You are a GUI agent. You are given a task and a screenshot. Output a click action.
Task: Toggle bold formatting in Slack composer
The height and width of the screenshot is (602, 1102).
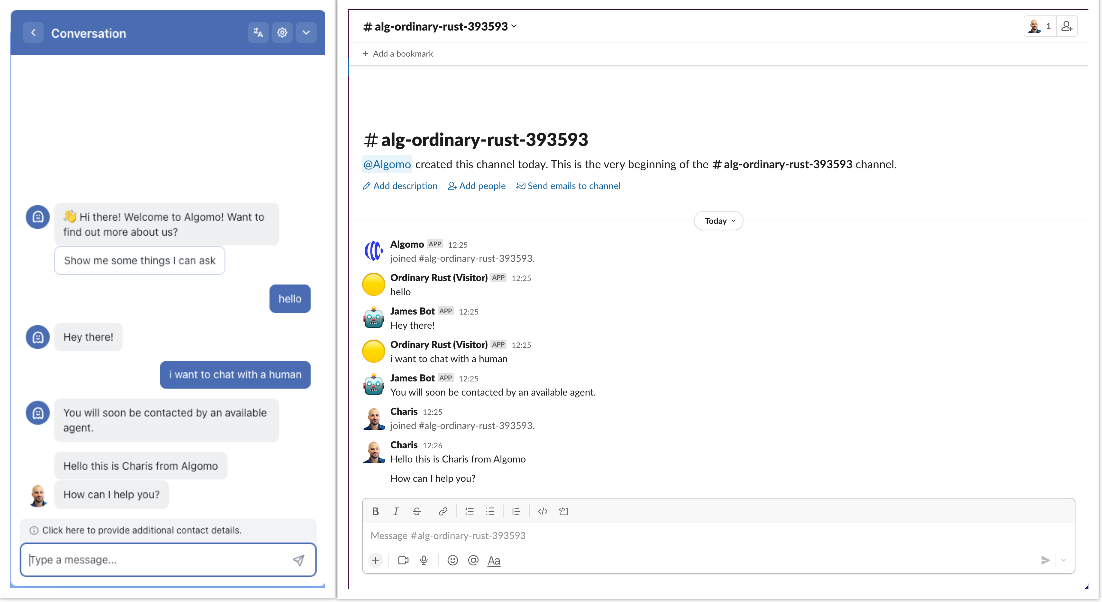(375, 511)
